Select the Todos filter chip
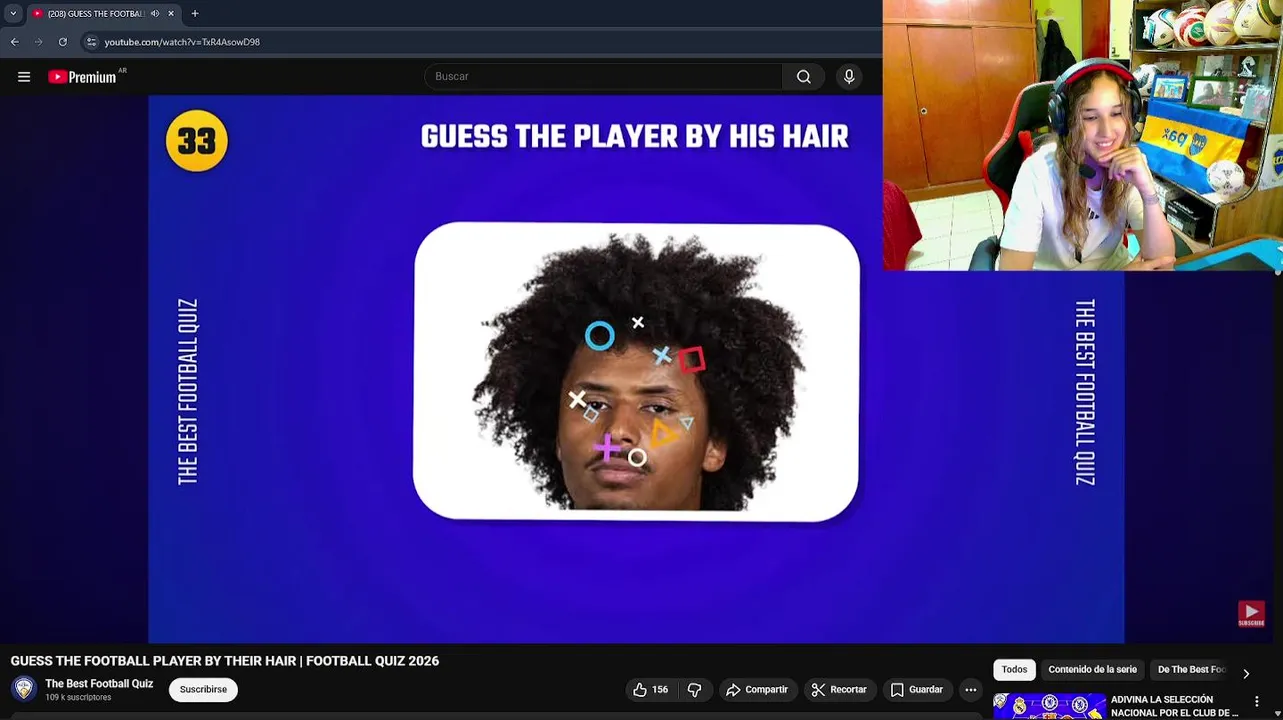Viewport: 1283px width, 720px height. pos(1014,670)
